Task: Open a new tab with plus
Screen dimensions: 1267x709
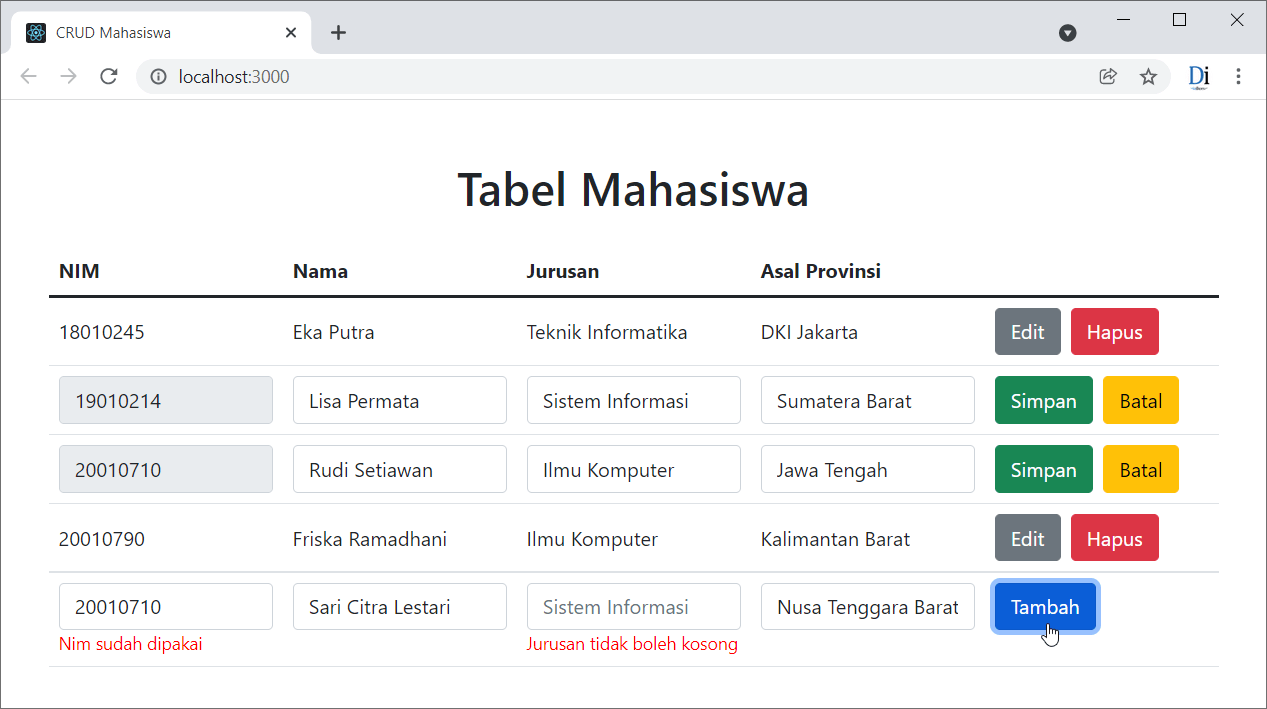Action: pos(338,32)
